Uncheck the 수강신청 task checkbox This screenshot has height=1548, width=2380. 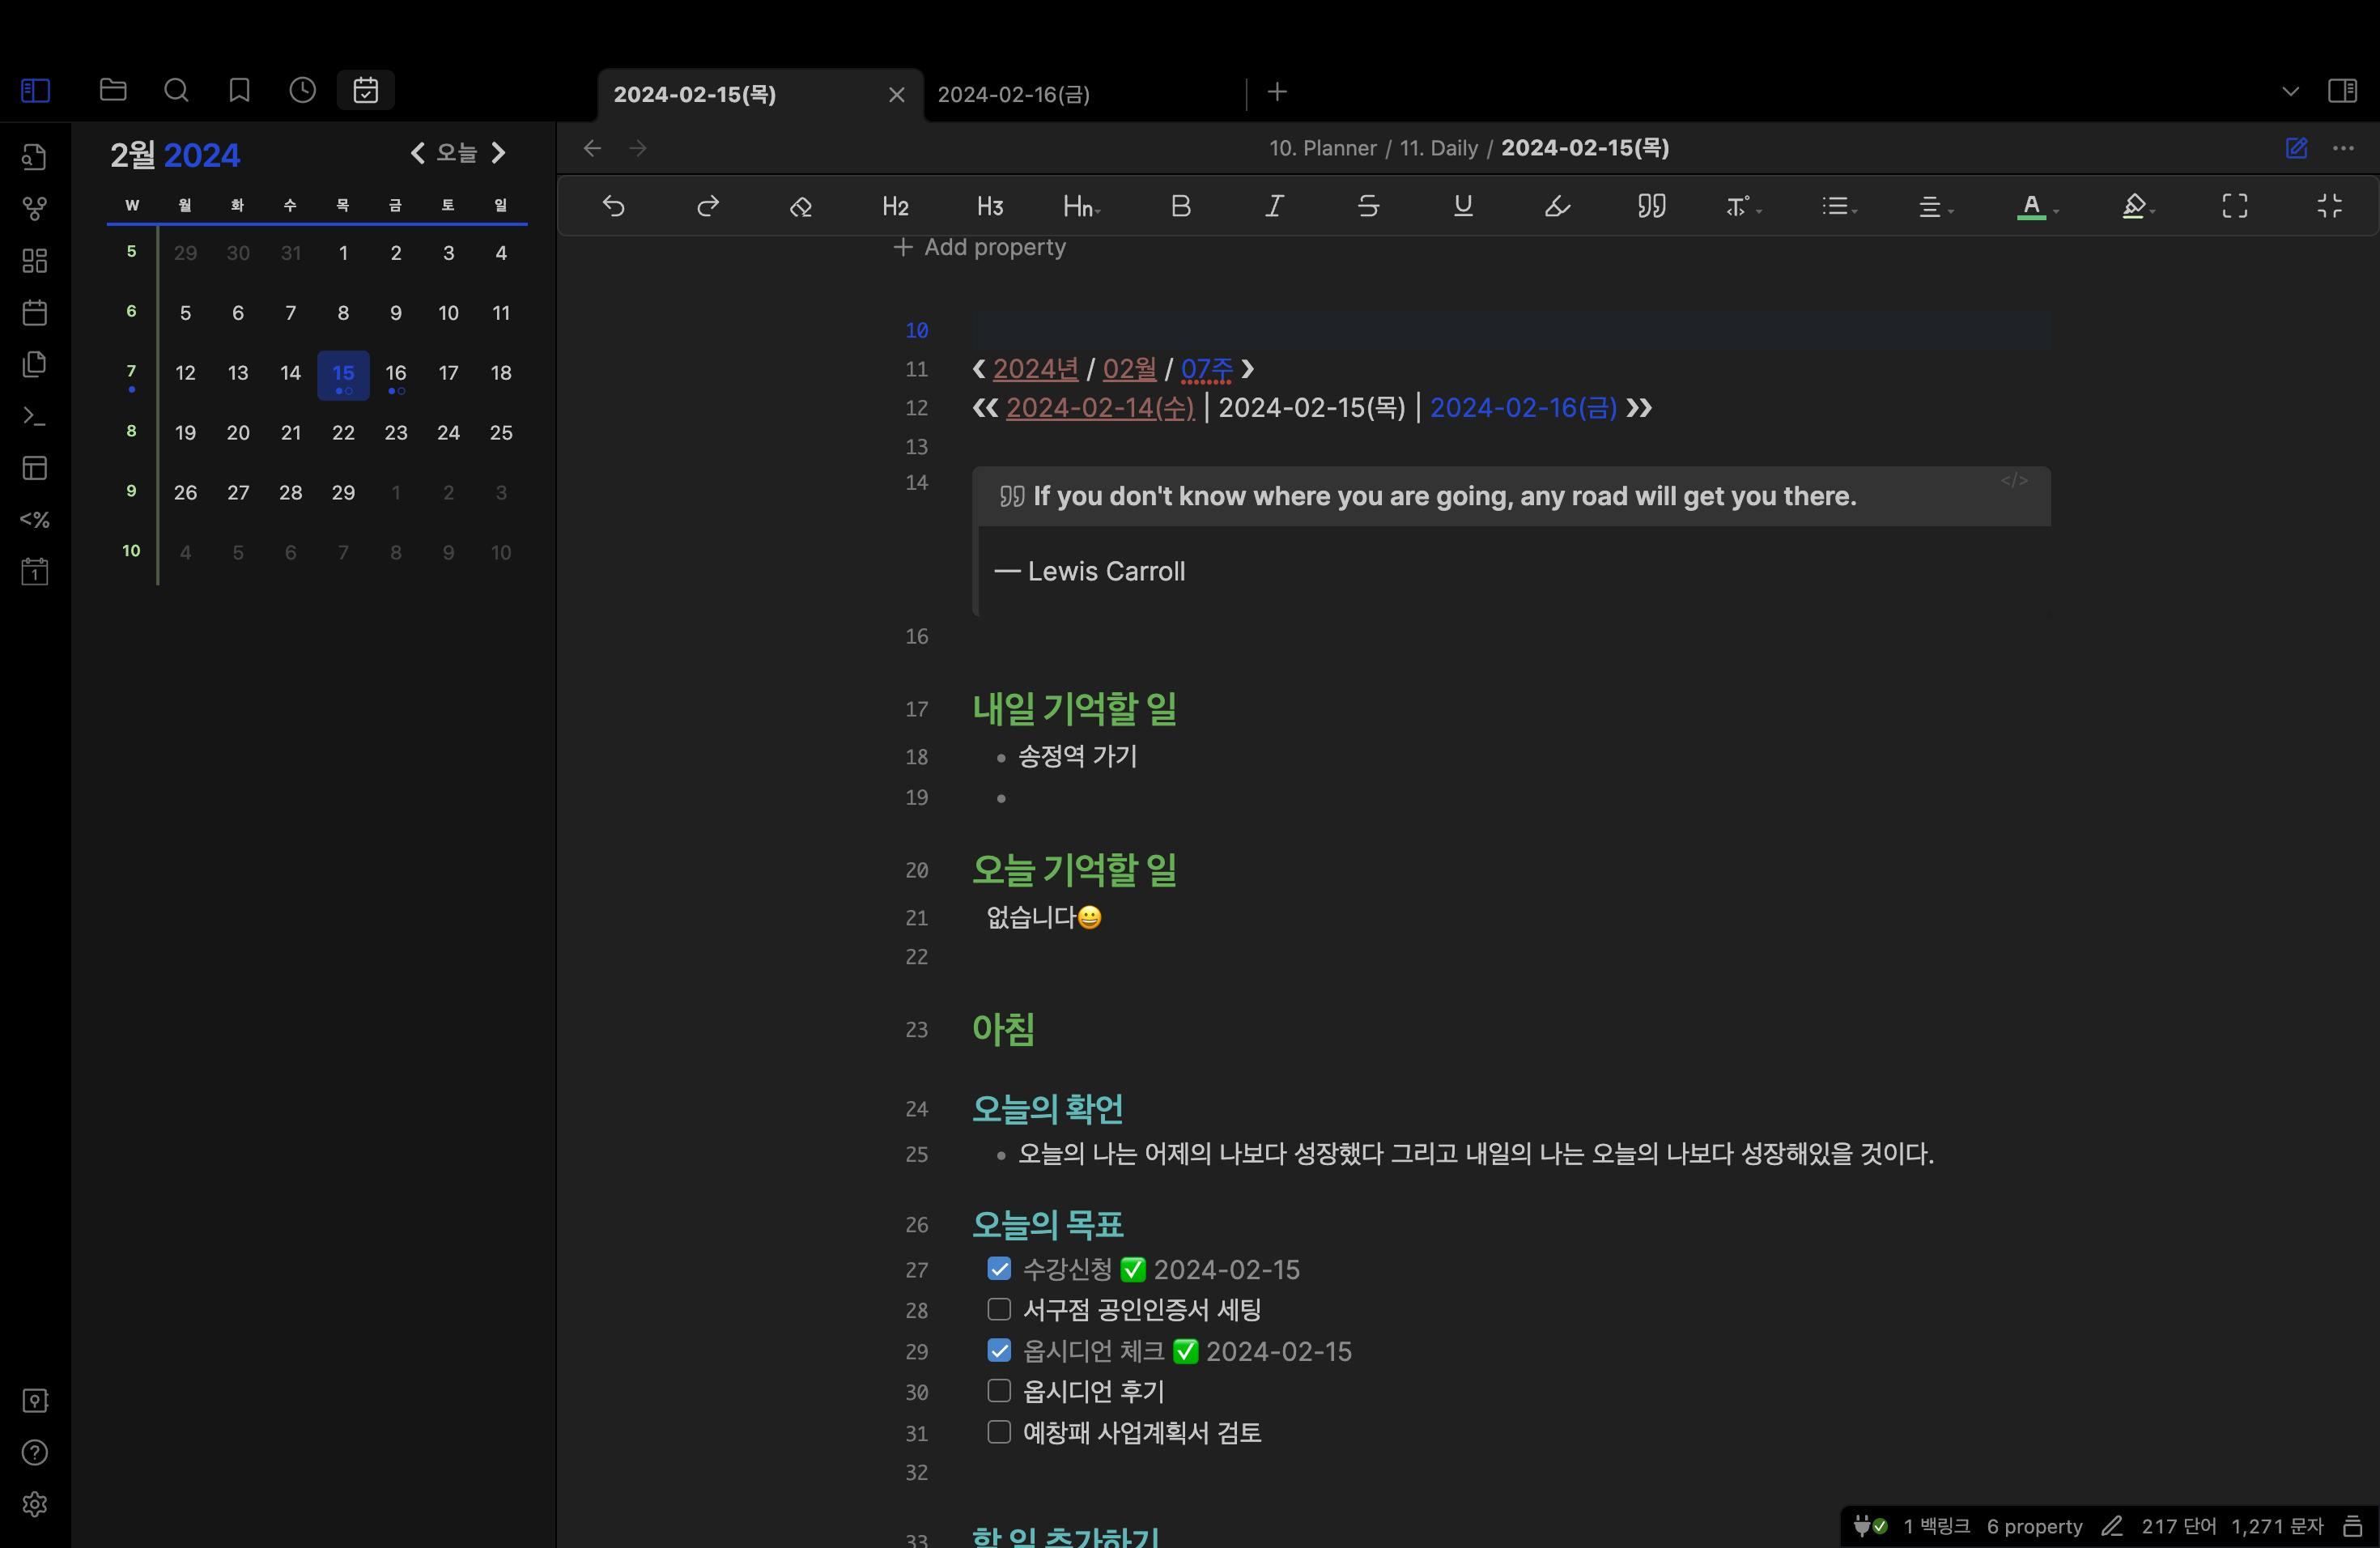tap(999, 1269)
